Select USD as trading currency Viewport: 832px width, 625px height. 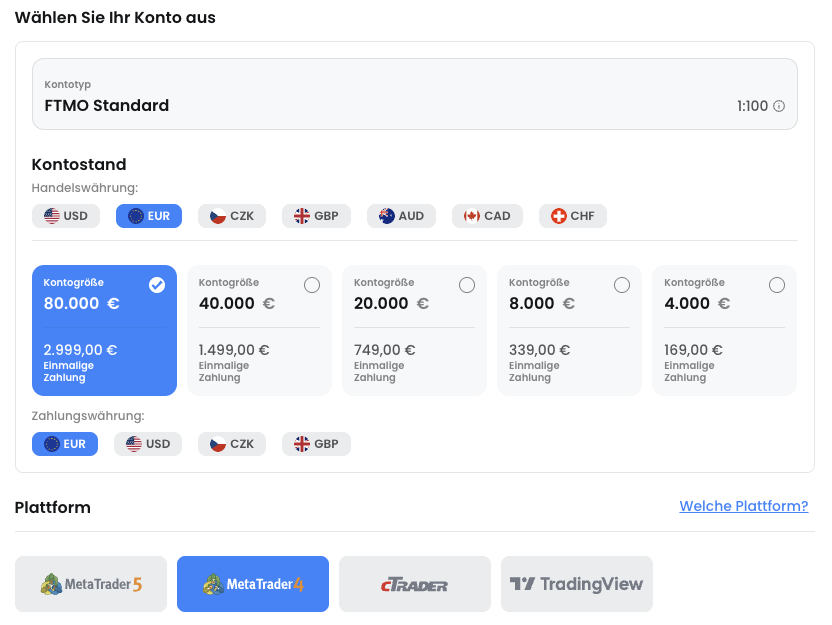[66, 216]
